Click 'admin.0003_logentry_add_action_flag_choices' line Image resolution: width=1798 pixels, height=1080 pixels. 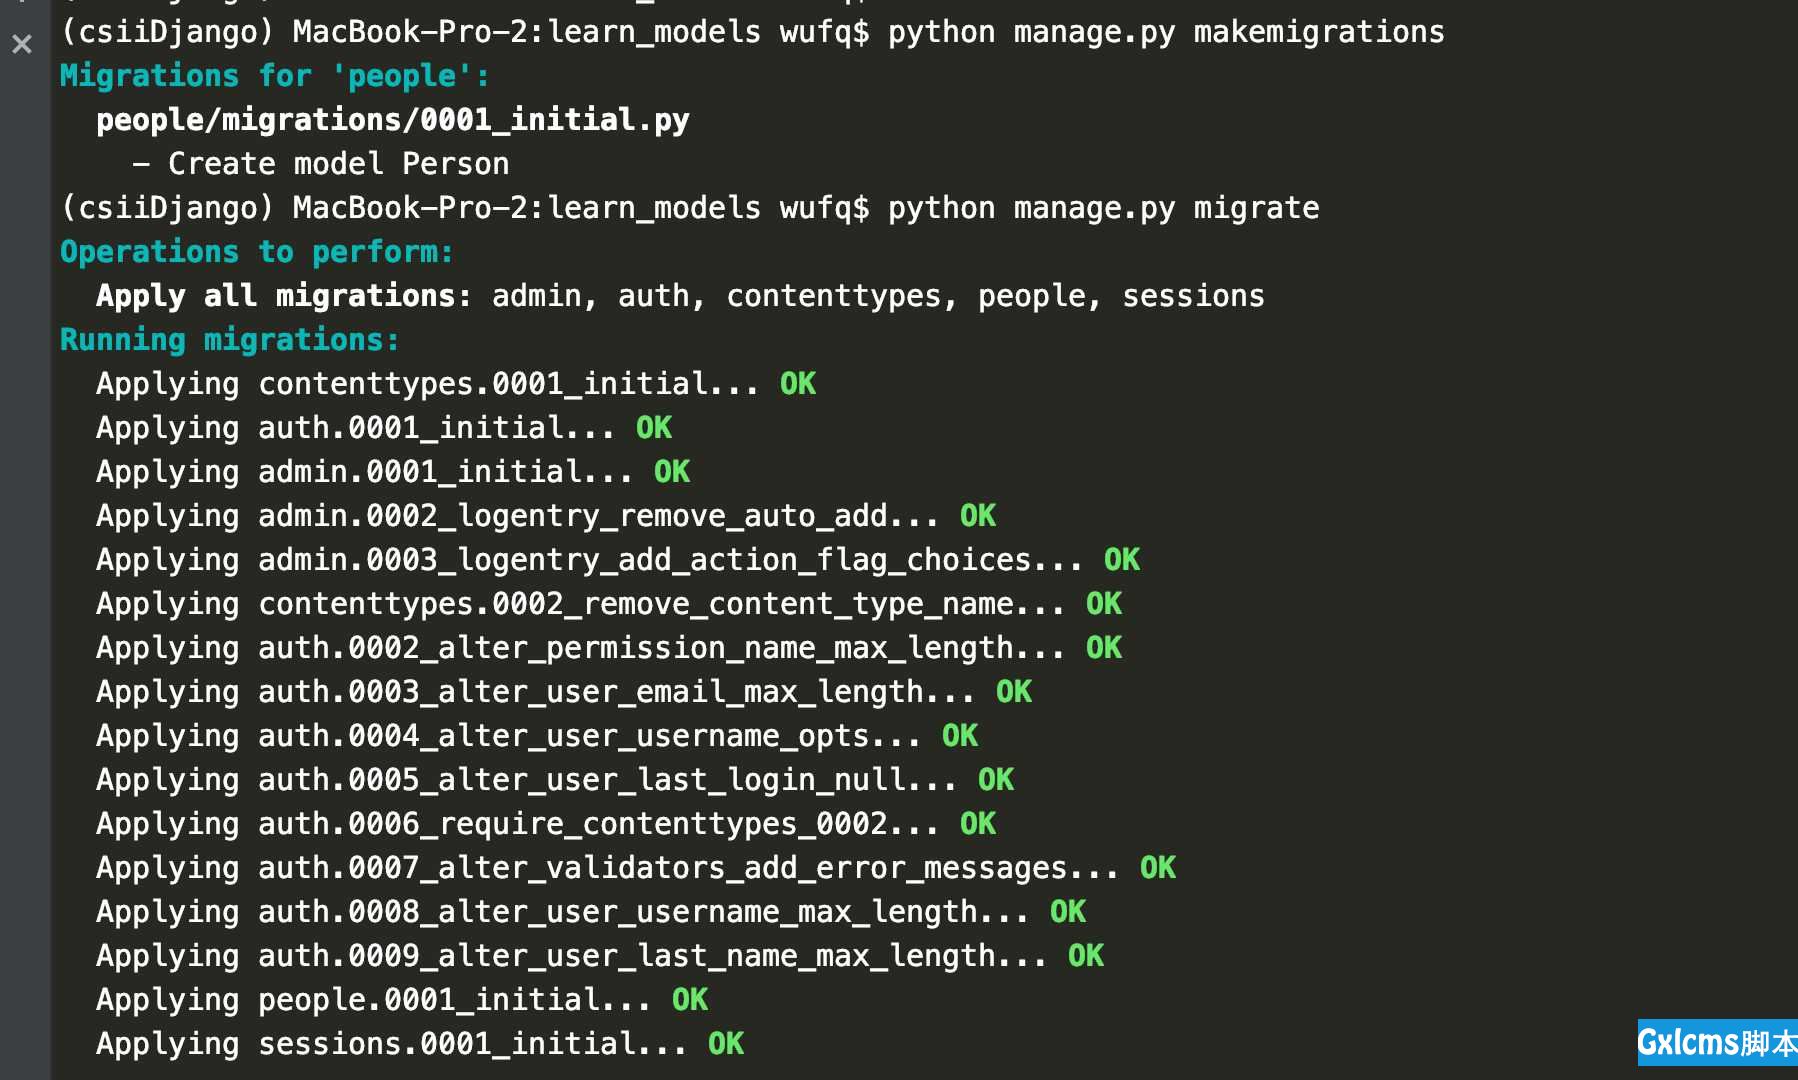click(x=618, y=560)
